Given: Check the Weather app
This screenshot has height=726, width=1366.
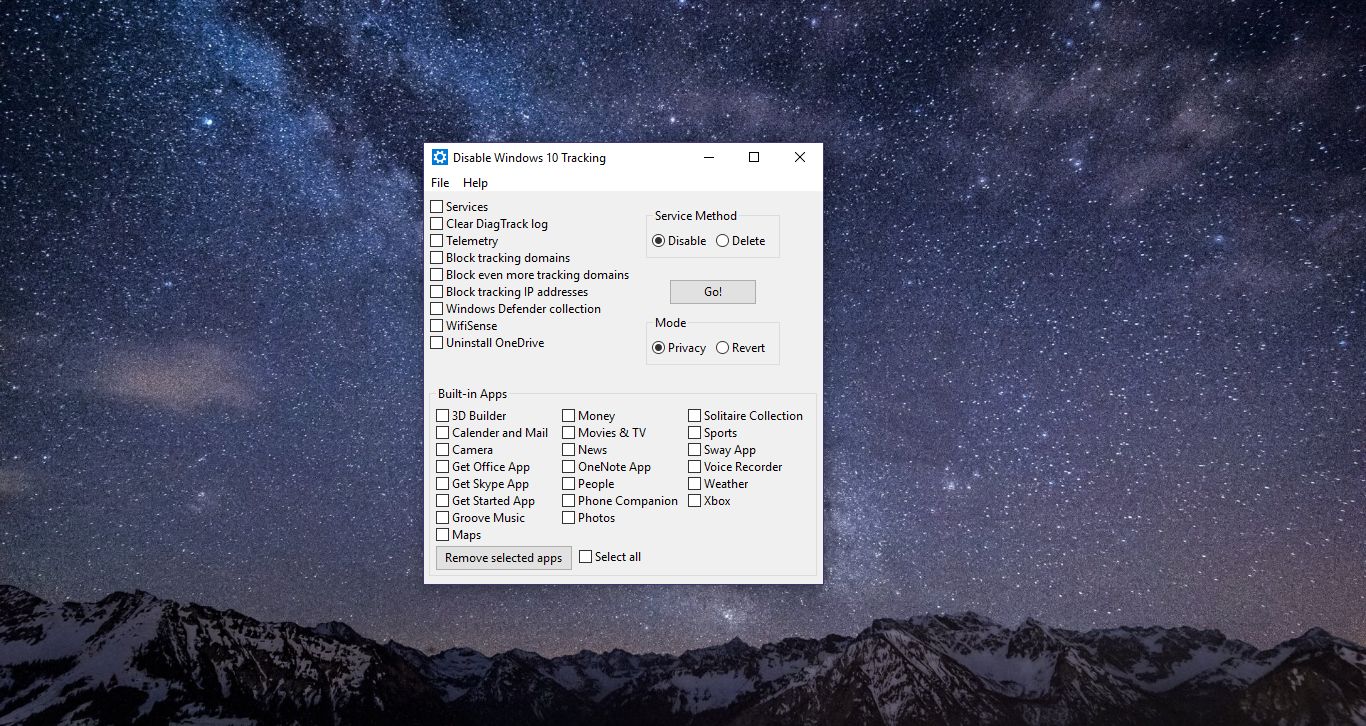Looking at the screenshot, I should pyautogui.click(x=695, y=484).
